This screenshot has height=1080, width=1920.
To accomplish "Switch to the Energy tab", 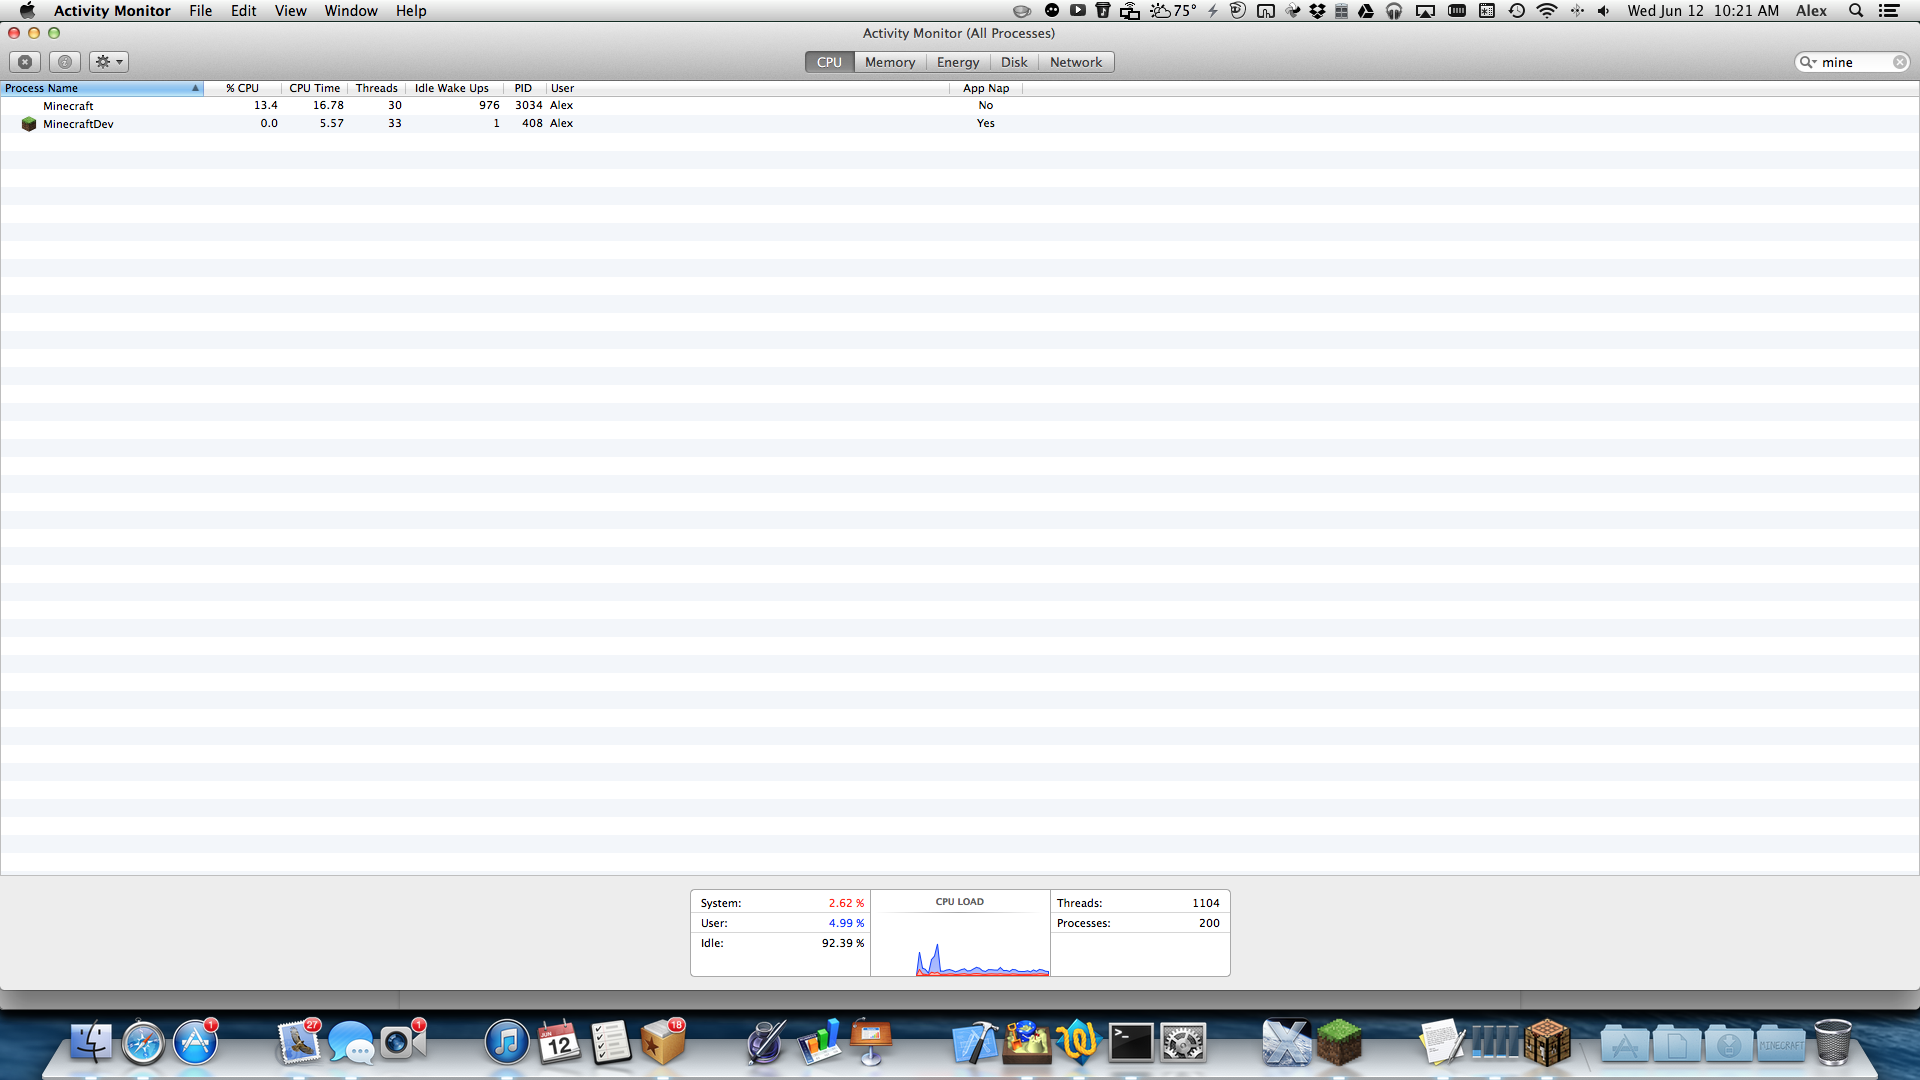I will 957,62.
